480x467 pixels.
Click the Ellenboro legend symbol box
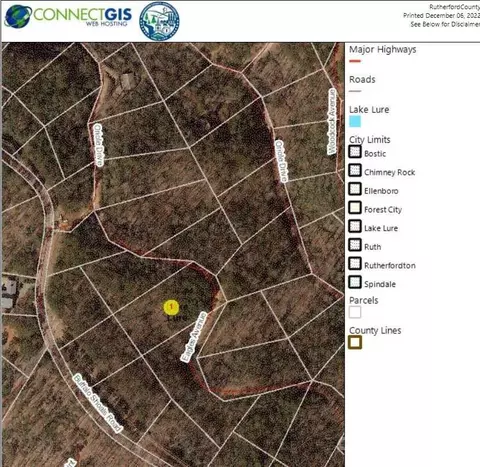[x=355, y=189]
